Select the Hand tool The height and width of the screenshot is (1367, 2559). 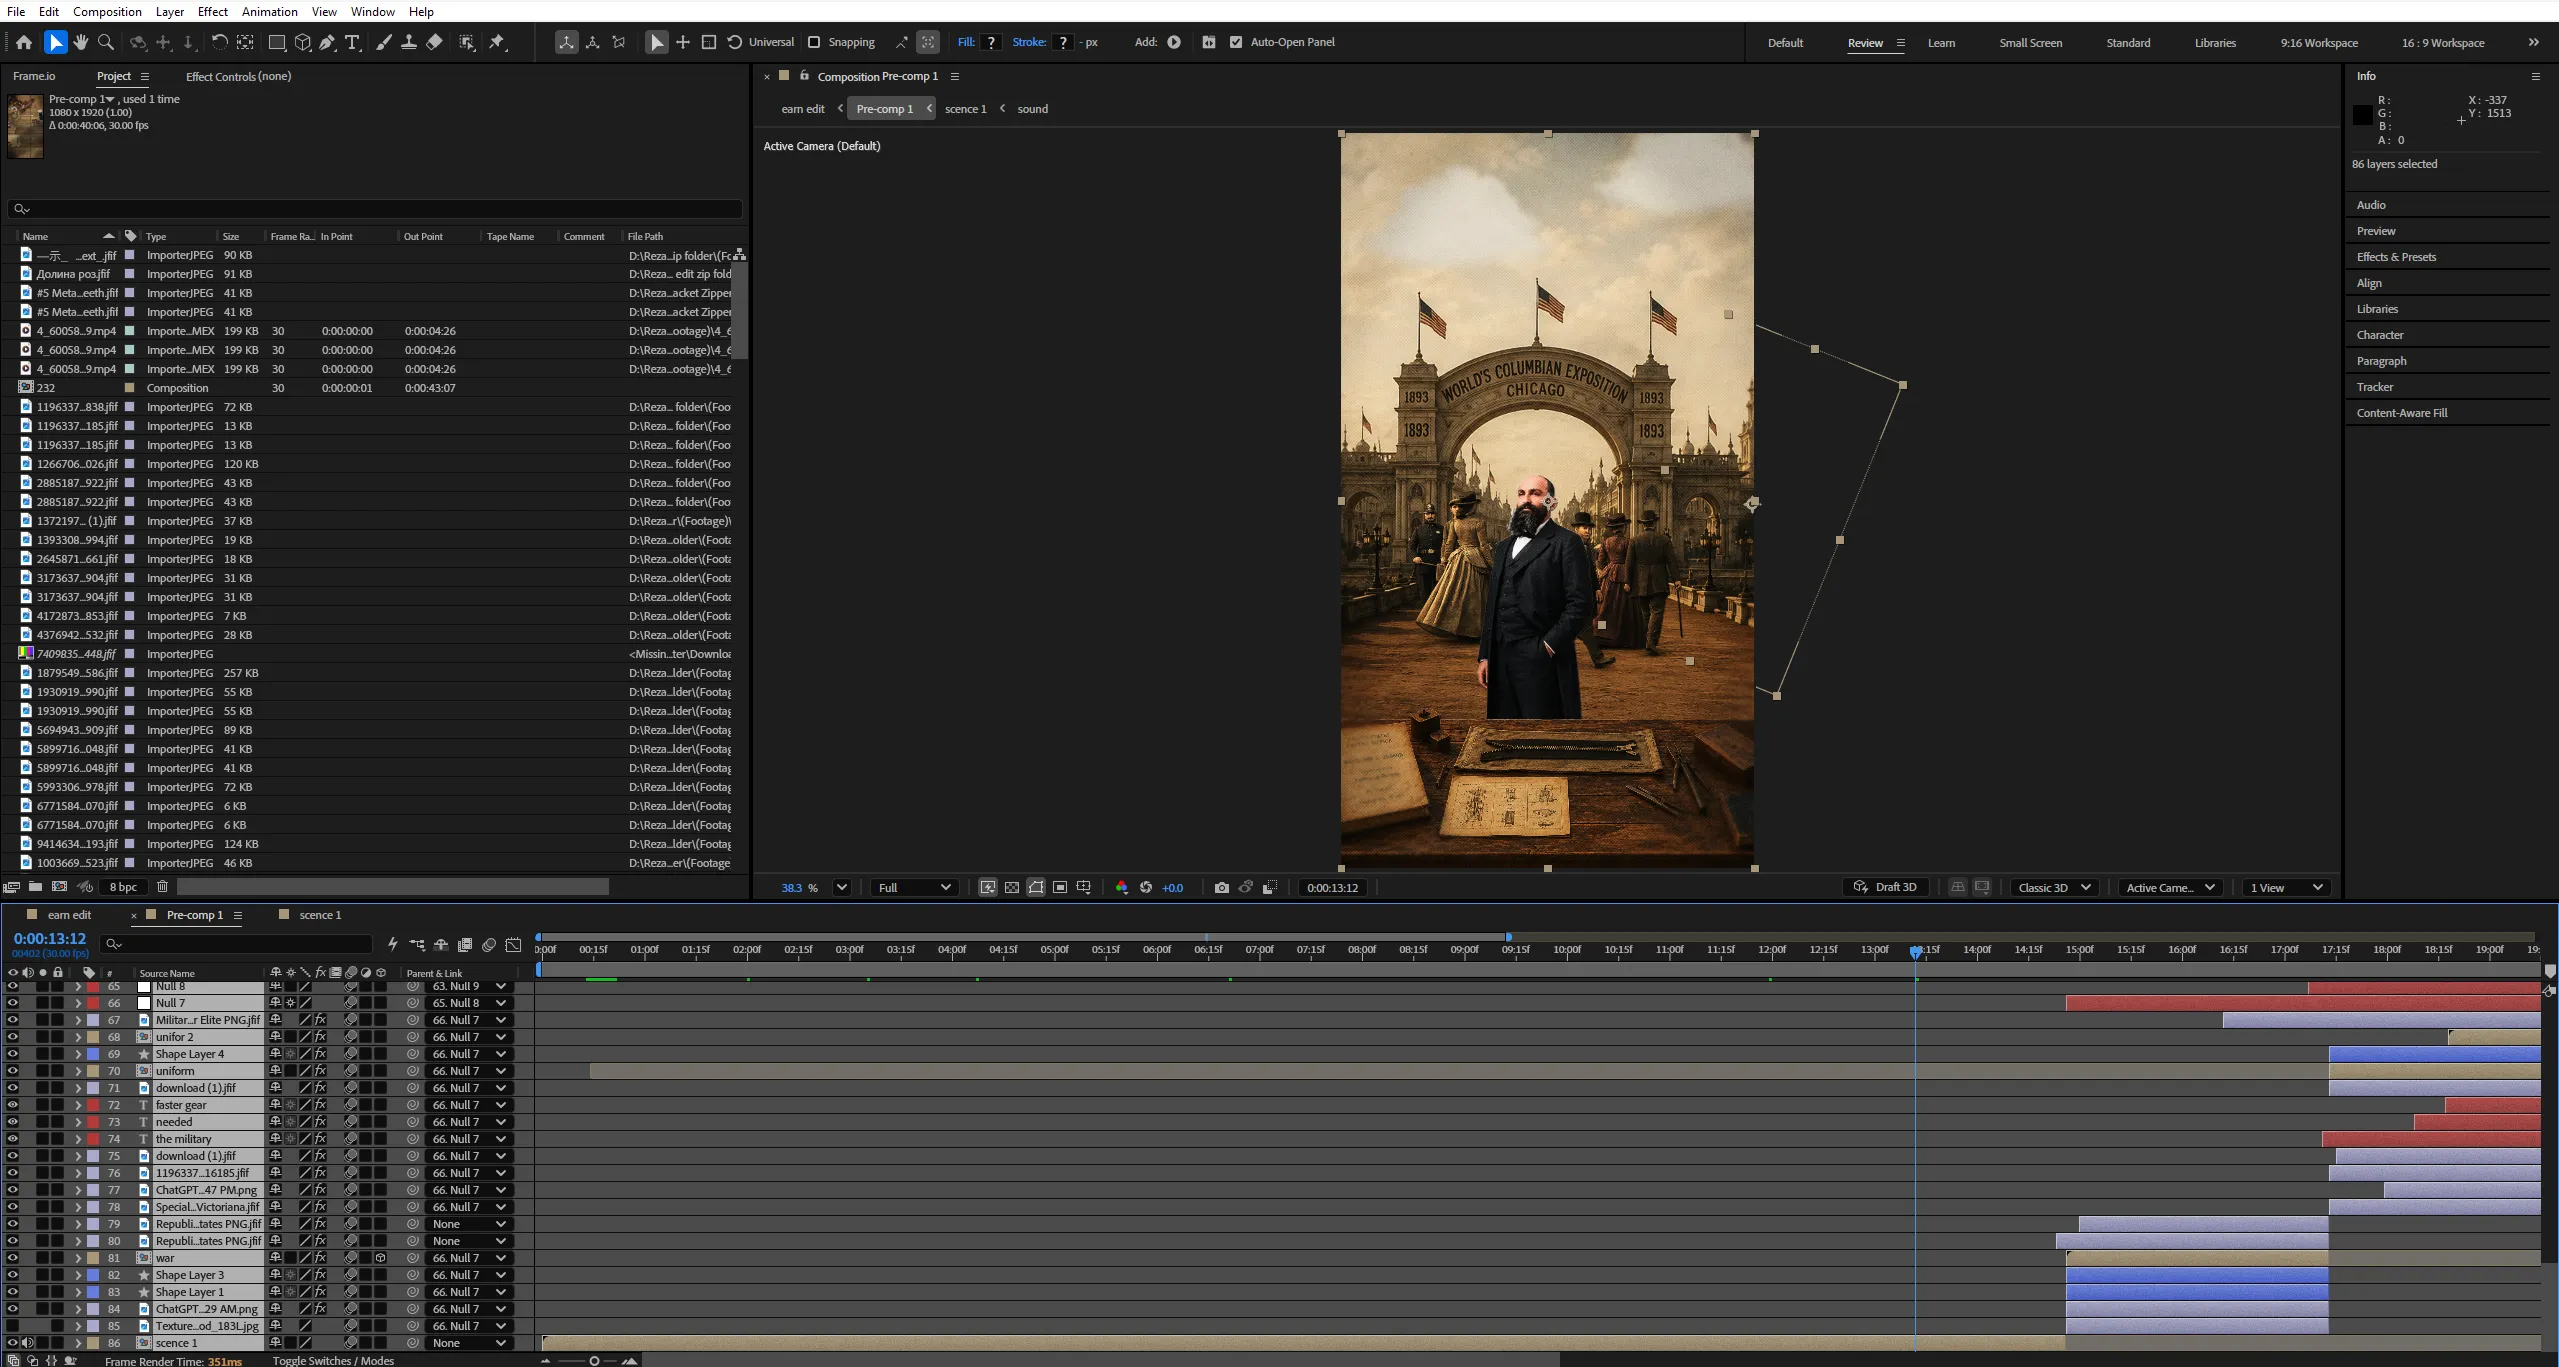click(x=81, y=42)
